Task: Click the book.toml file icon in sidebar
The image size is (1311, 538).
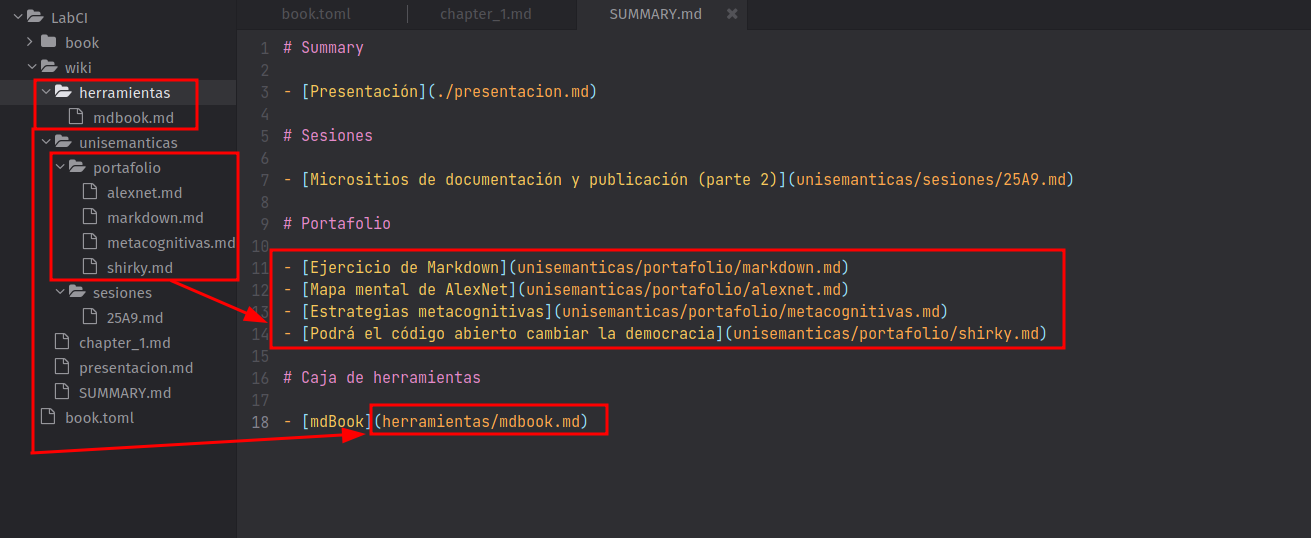Action: (x=47, y=417)
